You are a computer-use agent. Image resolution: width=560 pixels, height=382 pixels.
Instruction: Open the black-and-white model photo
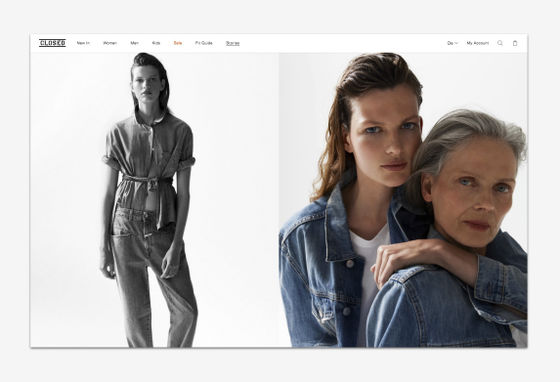tap(155, 200)
